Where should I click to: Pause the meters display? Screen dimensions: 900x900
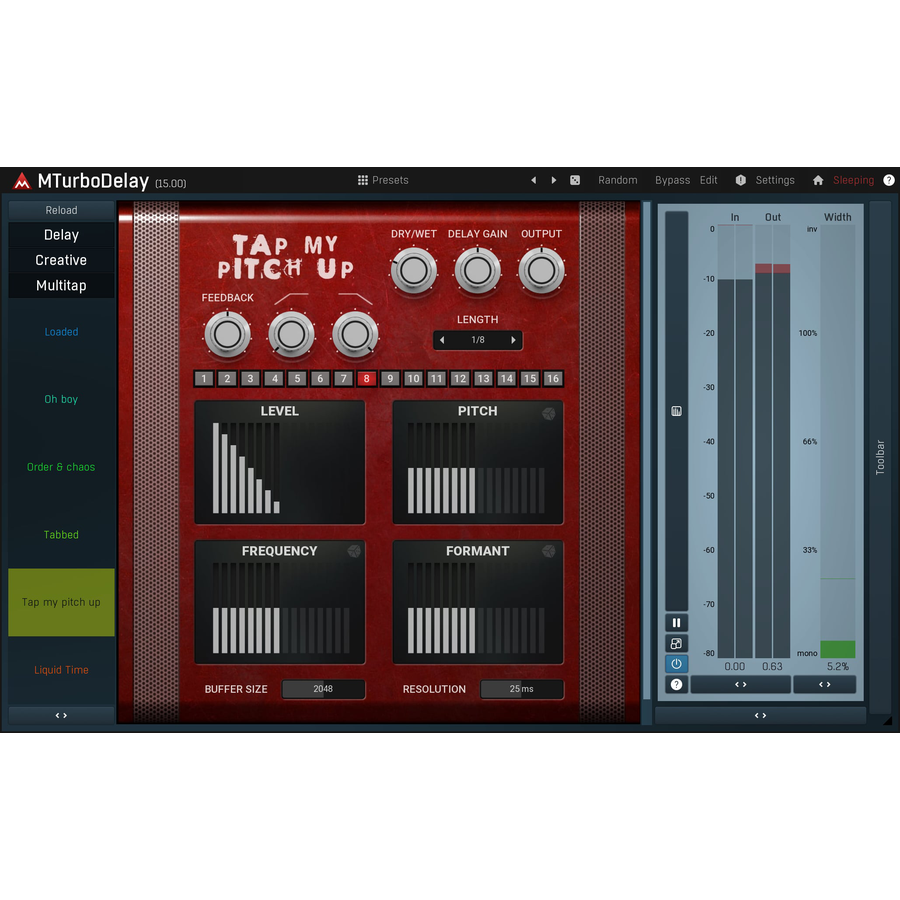pos(676,623)
